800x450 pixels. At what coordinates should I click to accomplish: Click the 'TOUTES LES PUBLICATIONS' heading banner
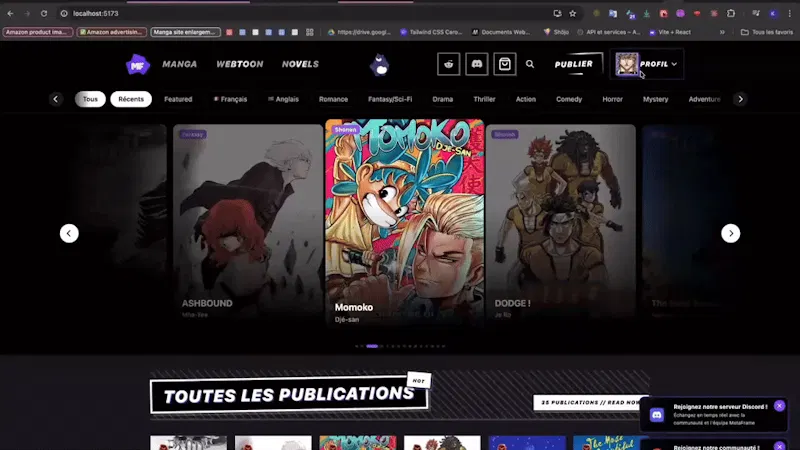tap(289, 394)
